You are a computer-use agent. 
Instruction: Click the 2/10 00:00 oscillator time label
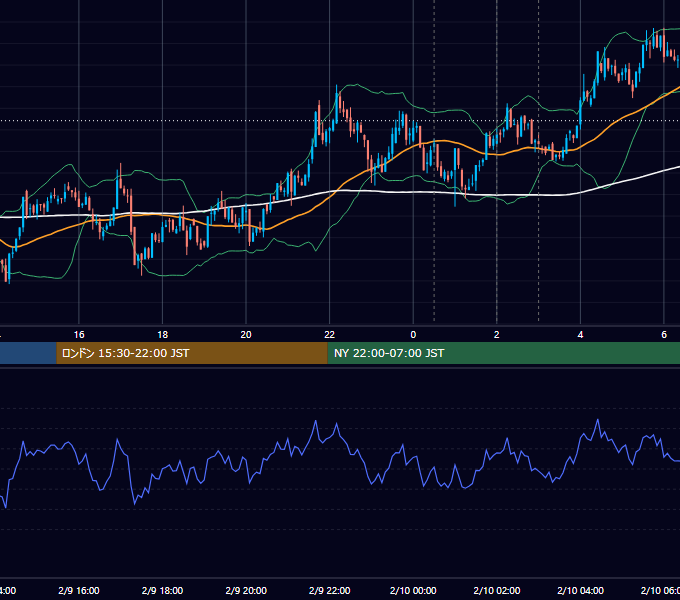pyautogui.click(x=413, y=590)
